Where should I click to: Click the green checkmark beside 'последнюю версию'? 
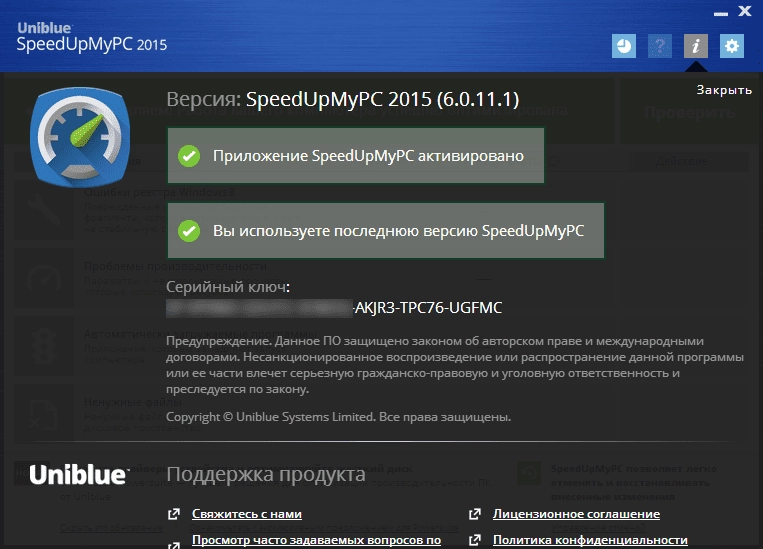click(x=189, y=231)
